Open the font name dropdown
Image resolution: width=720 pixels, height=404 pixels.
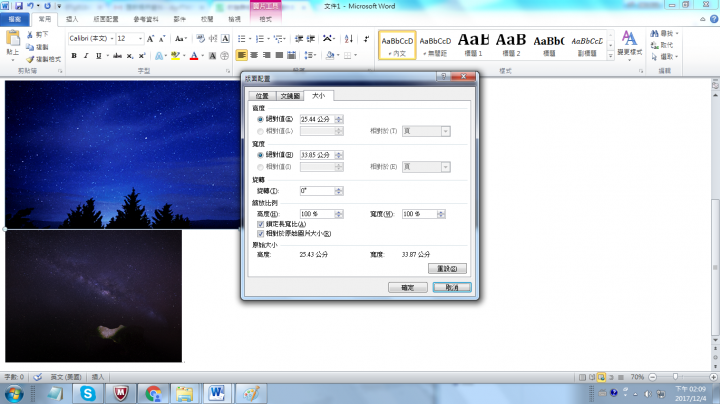click(112, 39)
